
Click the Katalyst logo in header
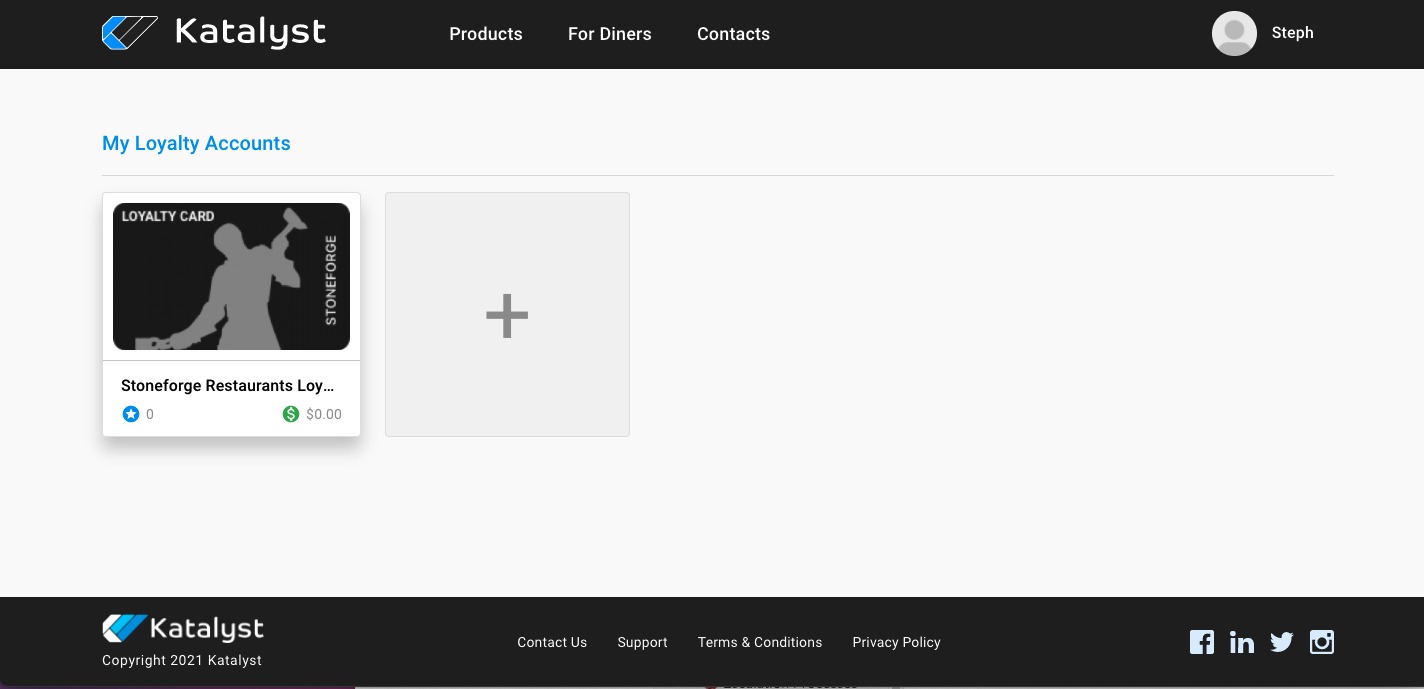point(214,33)
